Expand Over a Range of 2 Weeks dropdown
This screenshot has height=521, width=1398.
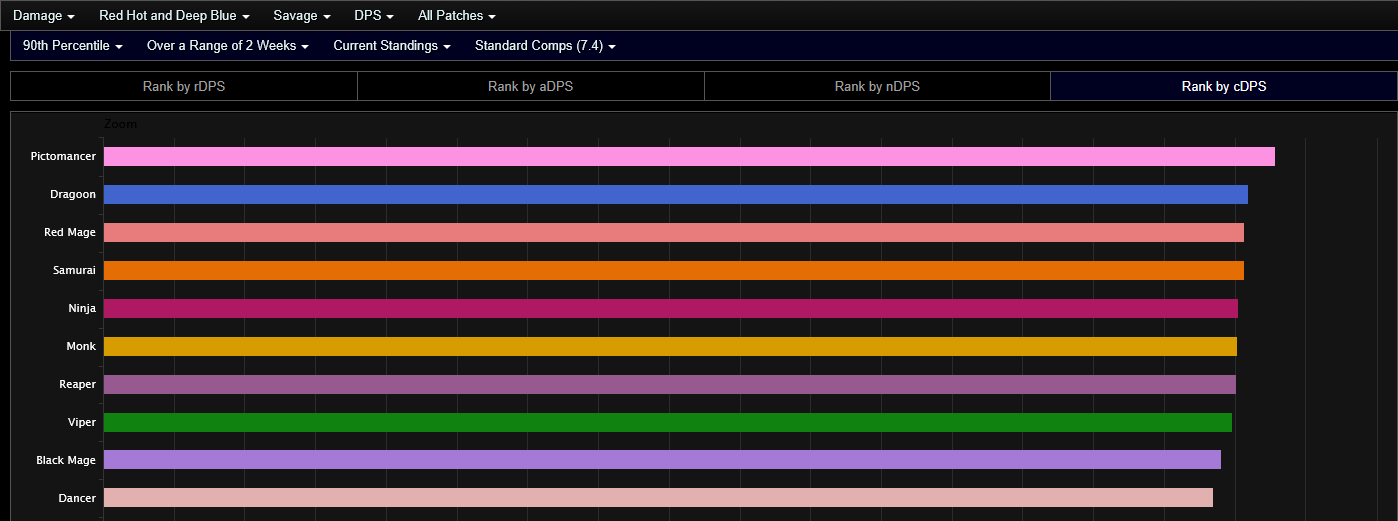tap(228, 46)
